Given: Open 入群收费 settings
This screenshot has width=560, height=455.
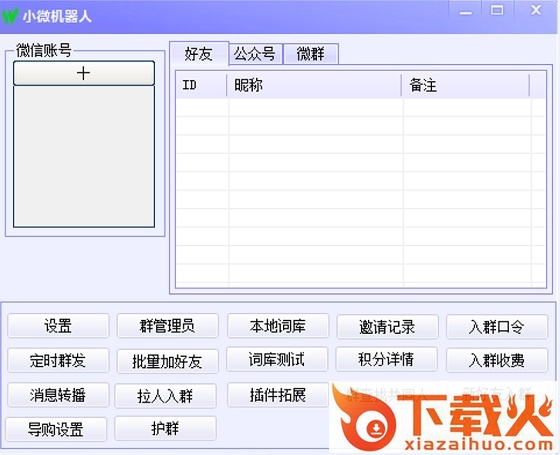Looking at the screenshot, I should [x=497, y=360].
